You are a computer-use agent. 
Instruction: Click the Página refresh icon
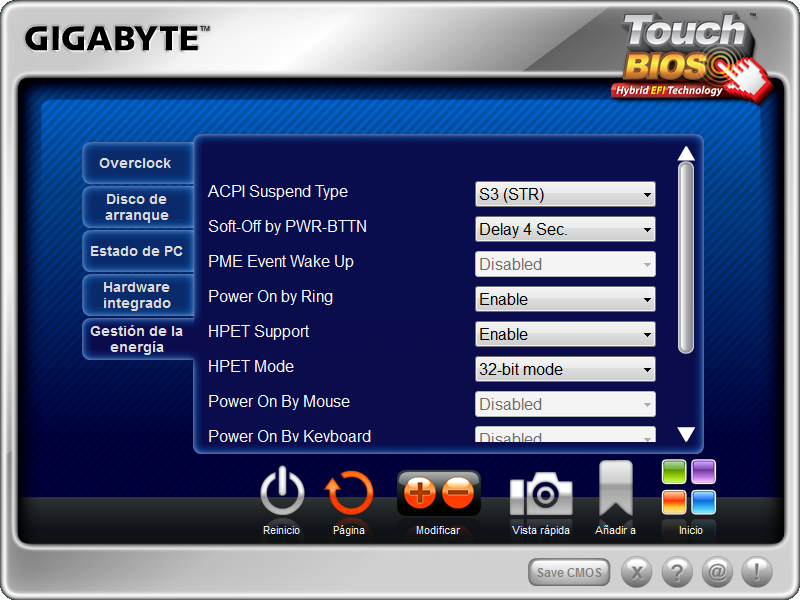tap(349, 493)
